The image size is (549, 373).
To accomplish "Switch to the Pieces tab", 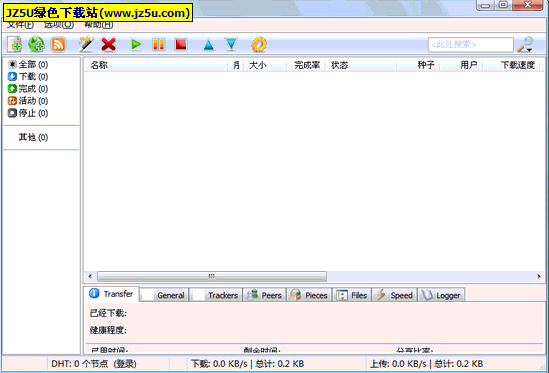I will tap(309, 295).
